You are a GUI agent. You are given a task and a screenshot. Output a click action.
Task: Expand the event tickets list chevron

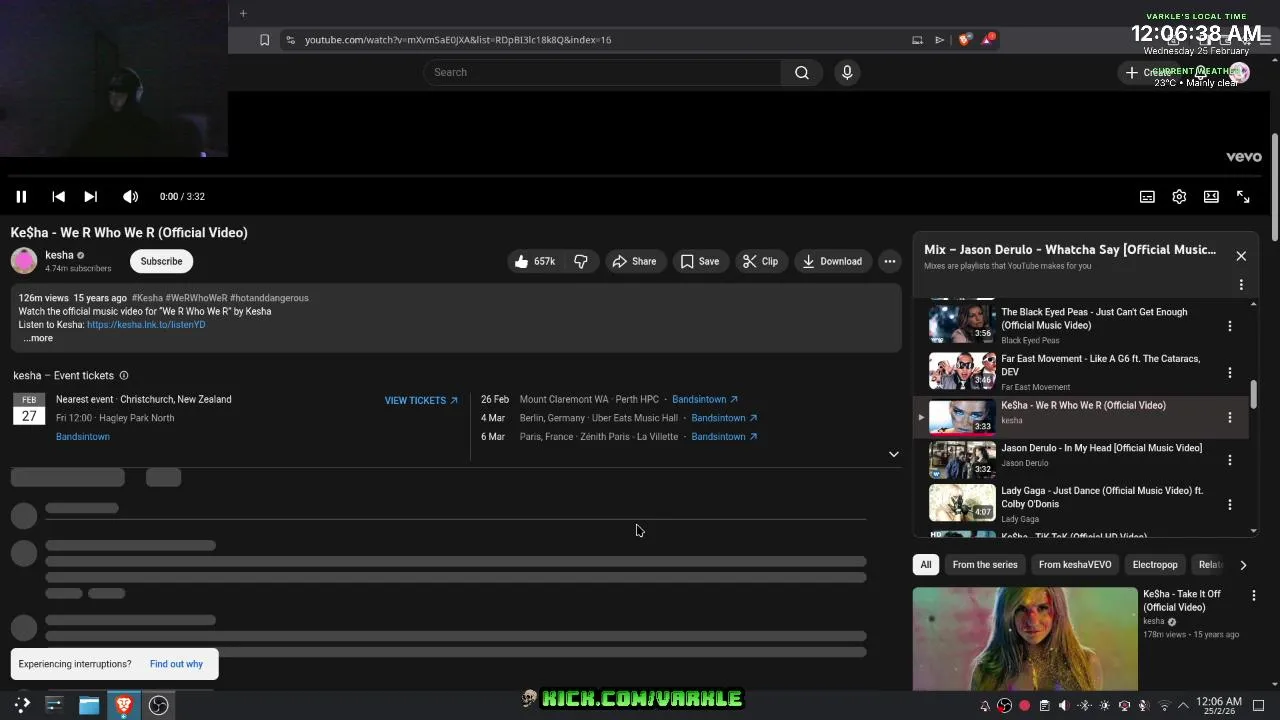(894, 454)
